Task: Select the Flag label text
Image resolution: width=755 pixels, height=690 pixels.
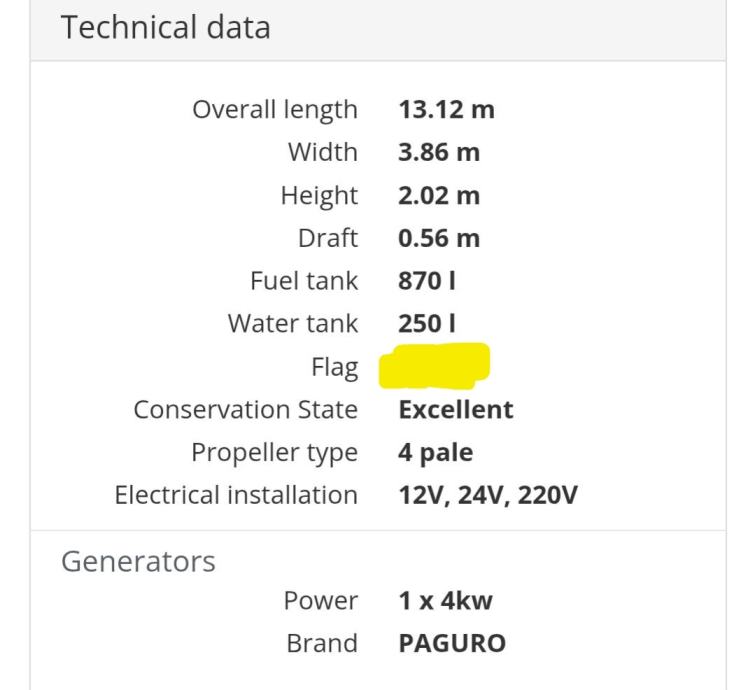Action: [334, 368]
